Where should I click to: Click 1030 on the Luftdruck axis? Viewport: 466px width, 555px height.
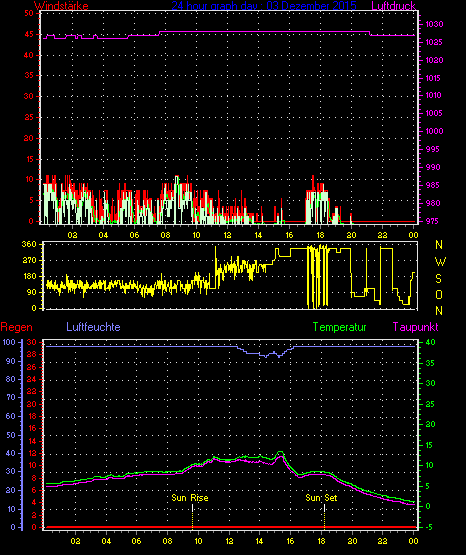pyautogui.click(x=434, y=24)
